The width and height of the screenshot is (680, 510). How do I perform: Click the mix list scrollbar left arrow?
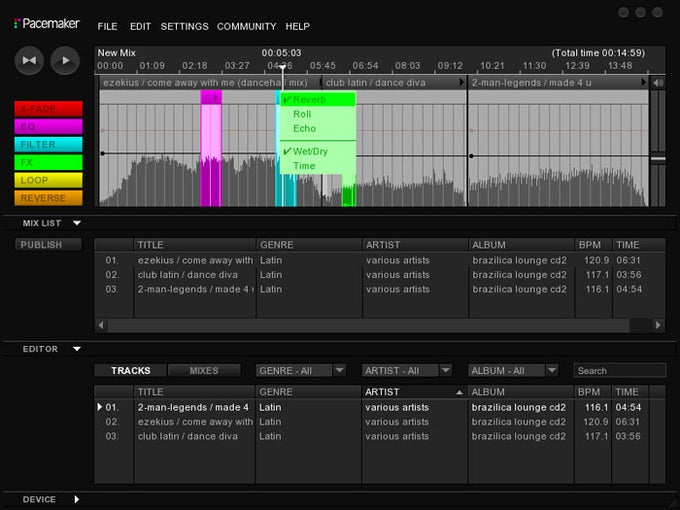point(101,325)
